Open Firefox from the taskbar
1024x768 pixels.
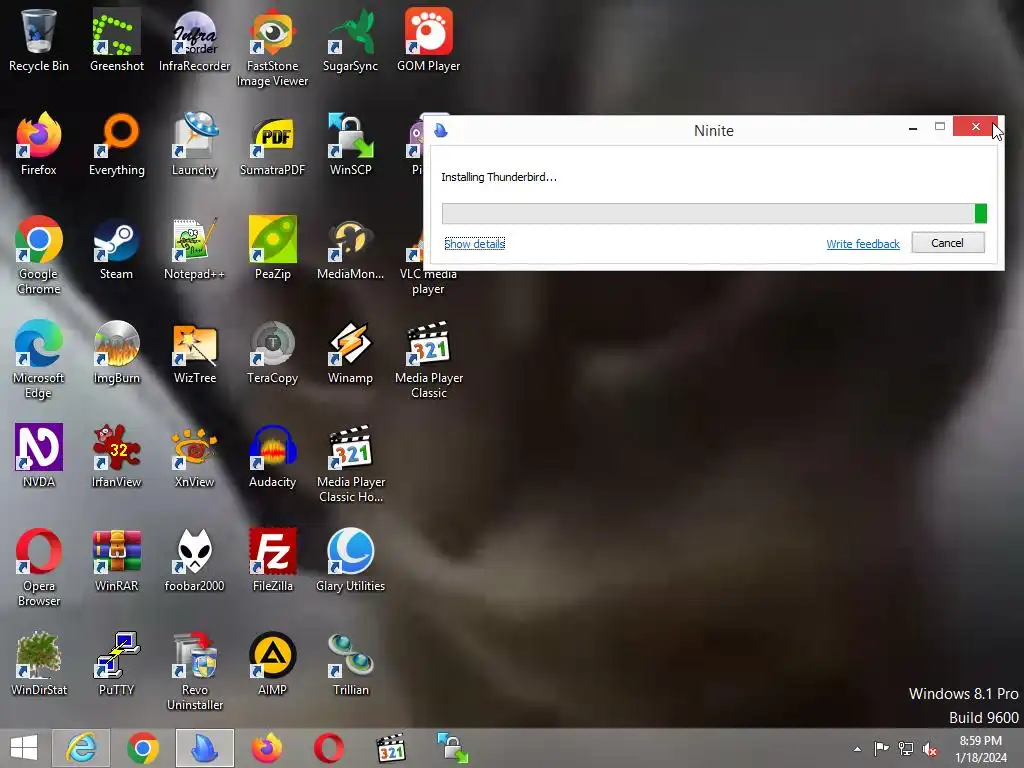click(x=267, y=748)
